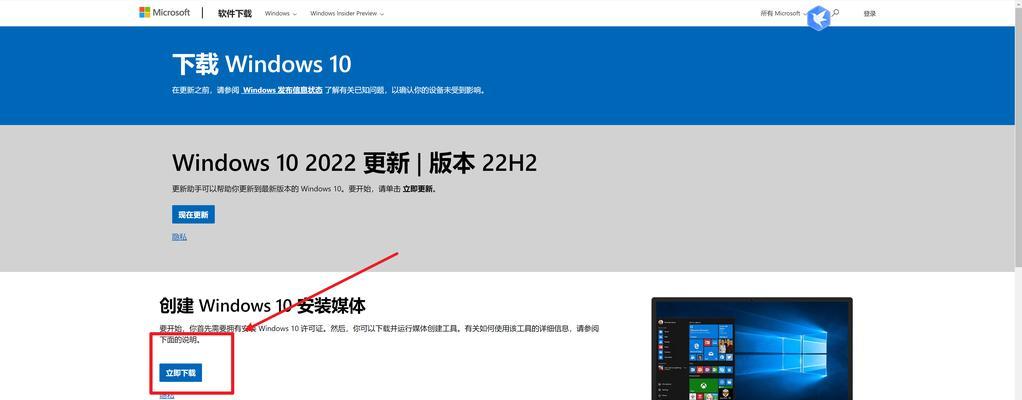Viewport: 1022px width, 400px height.
Task: Open the 隐私 link under 现在更新
Action: pyautogui.click(x=179, y=236)
